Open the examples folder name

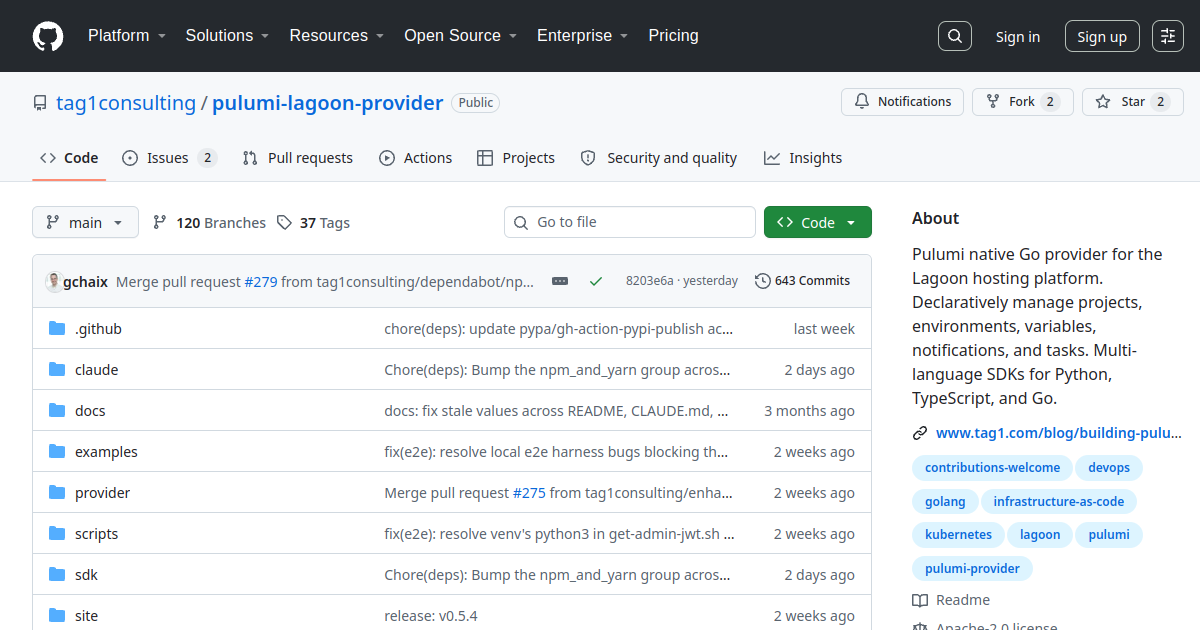106,452
